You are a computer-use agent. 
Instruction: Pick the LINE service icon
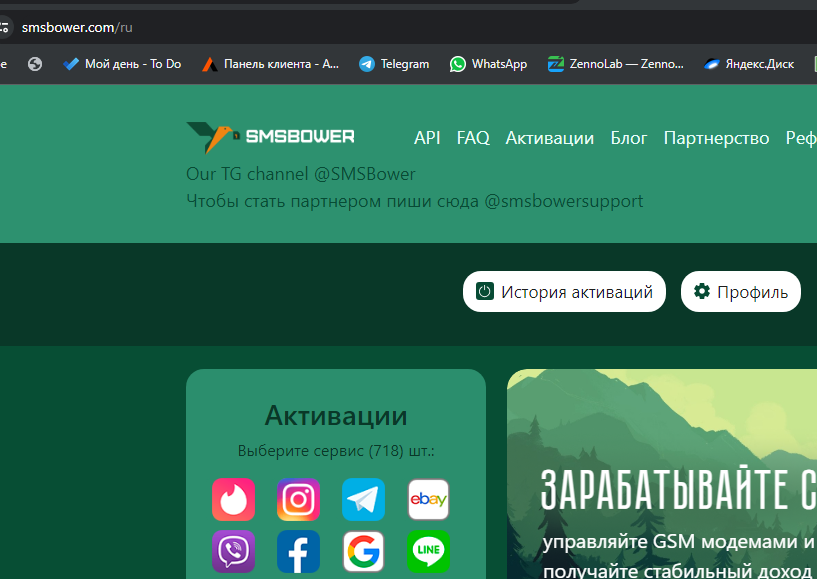(428, 551)
